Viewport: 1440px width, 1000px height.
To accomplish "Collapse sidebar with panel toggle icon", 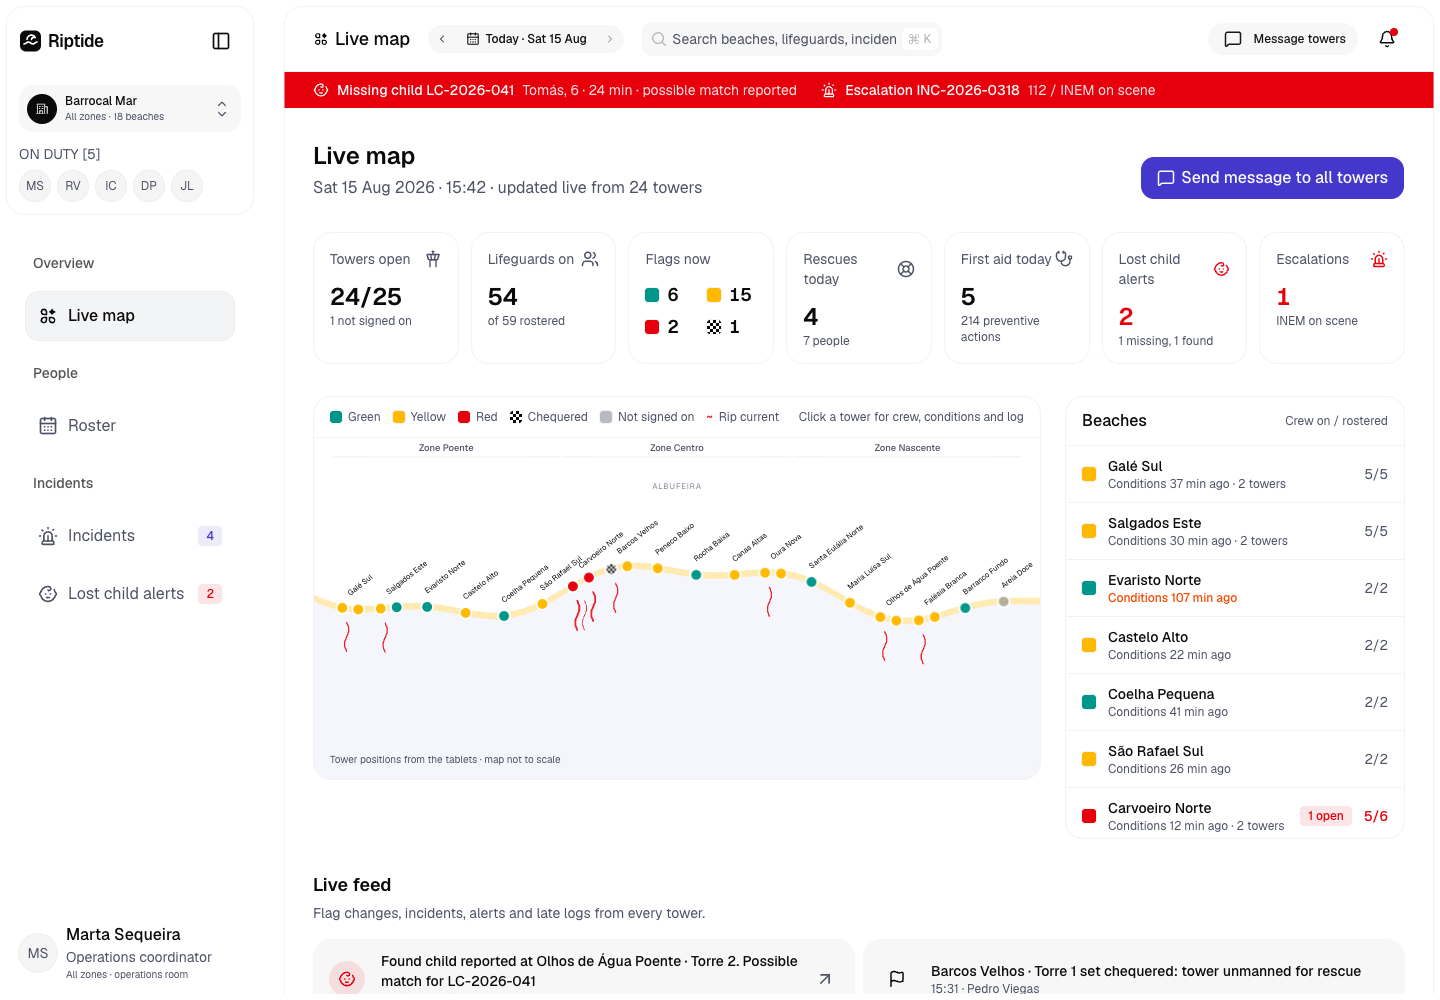I will 221,41.
